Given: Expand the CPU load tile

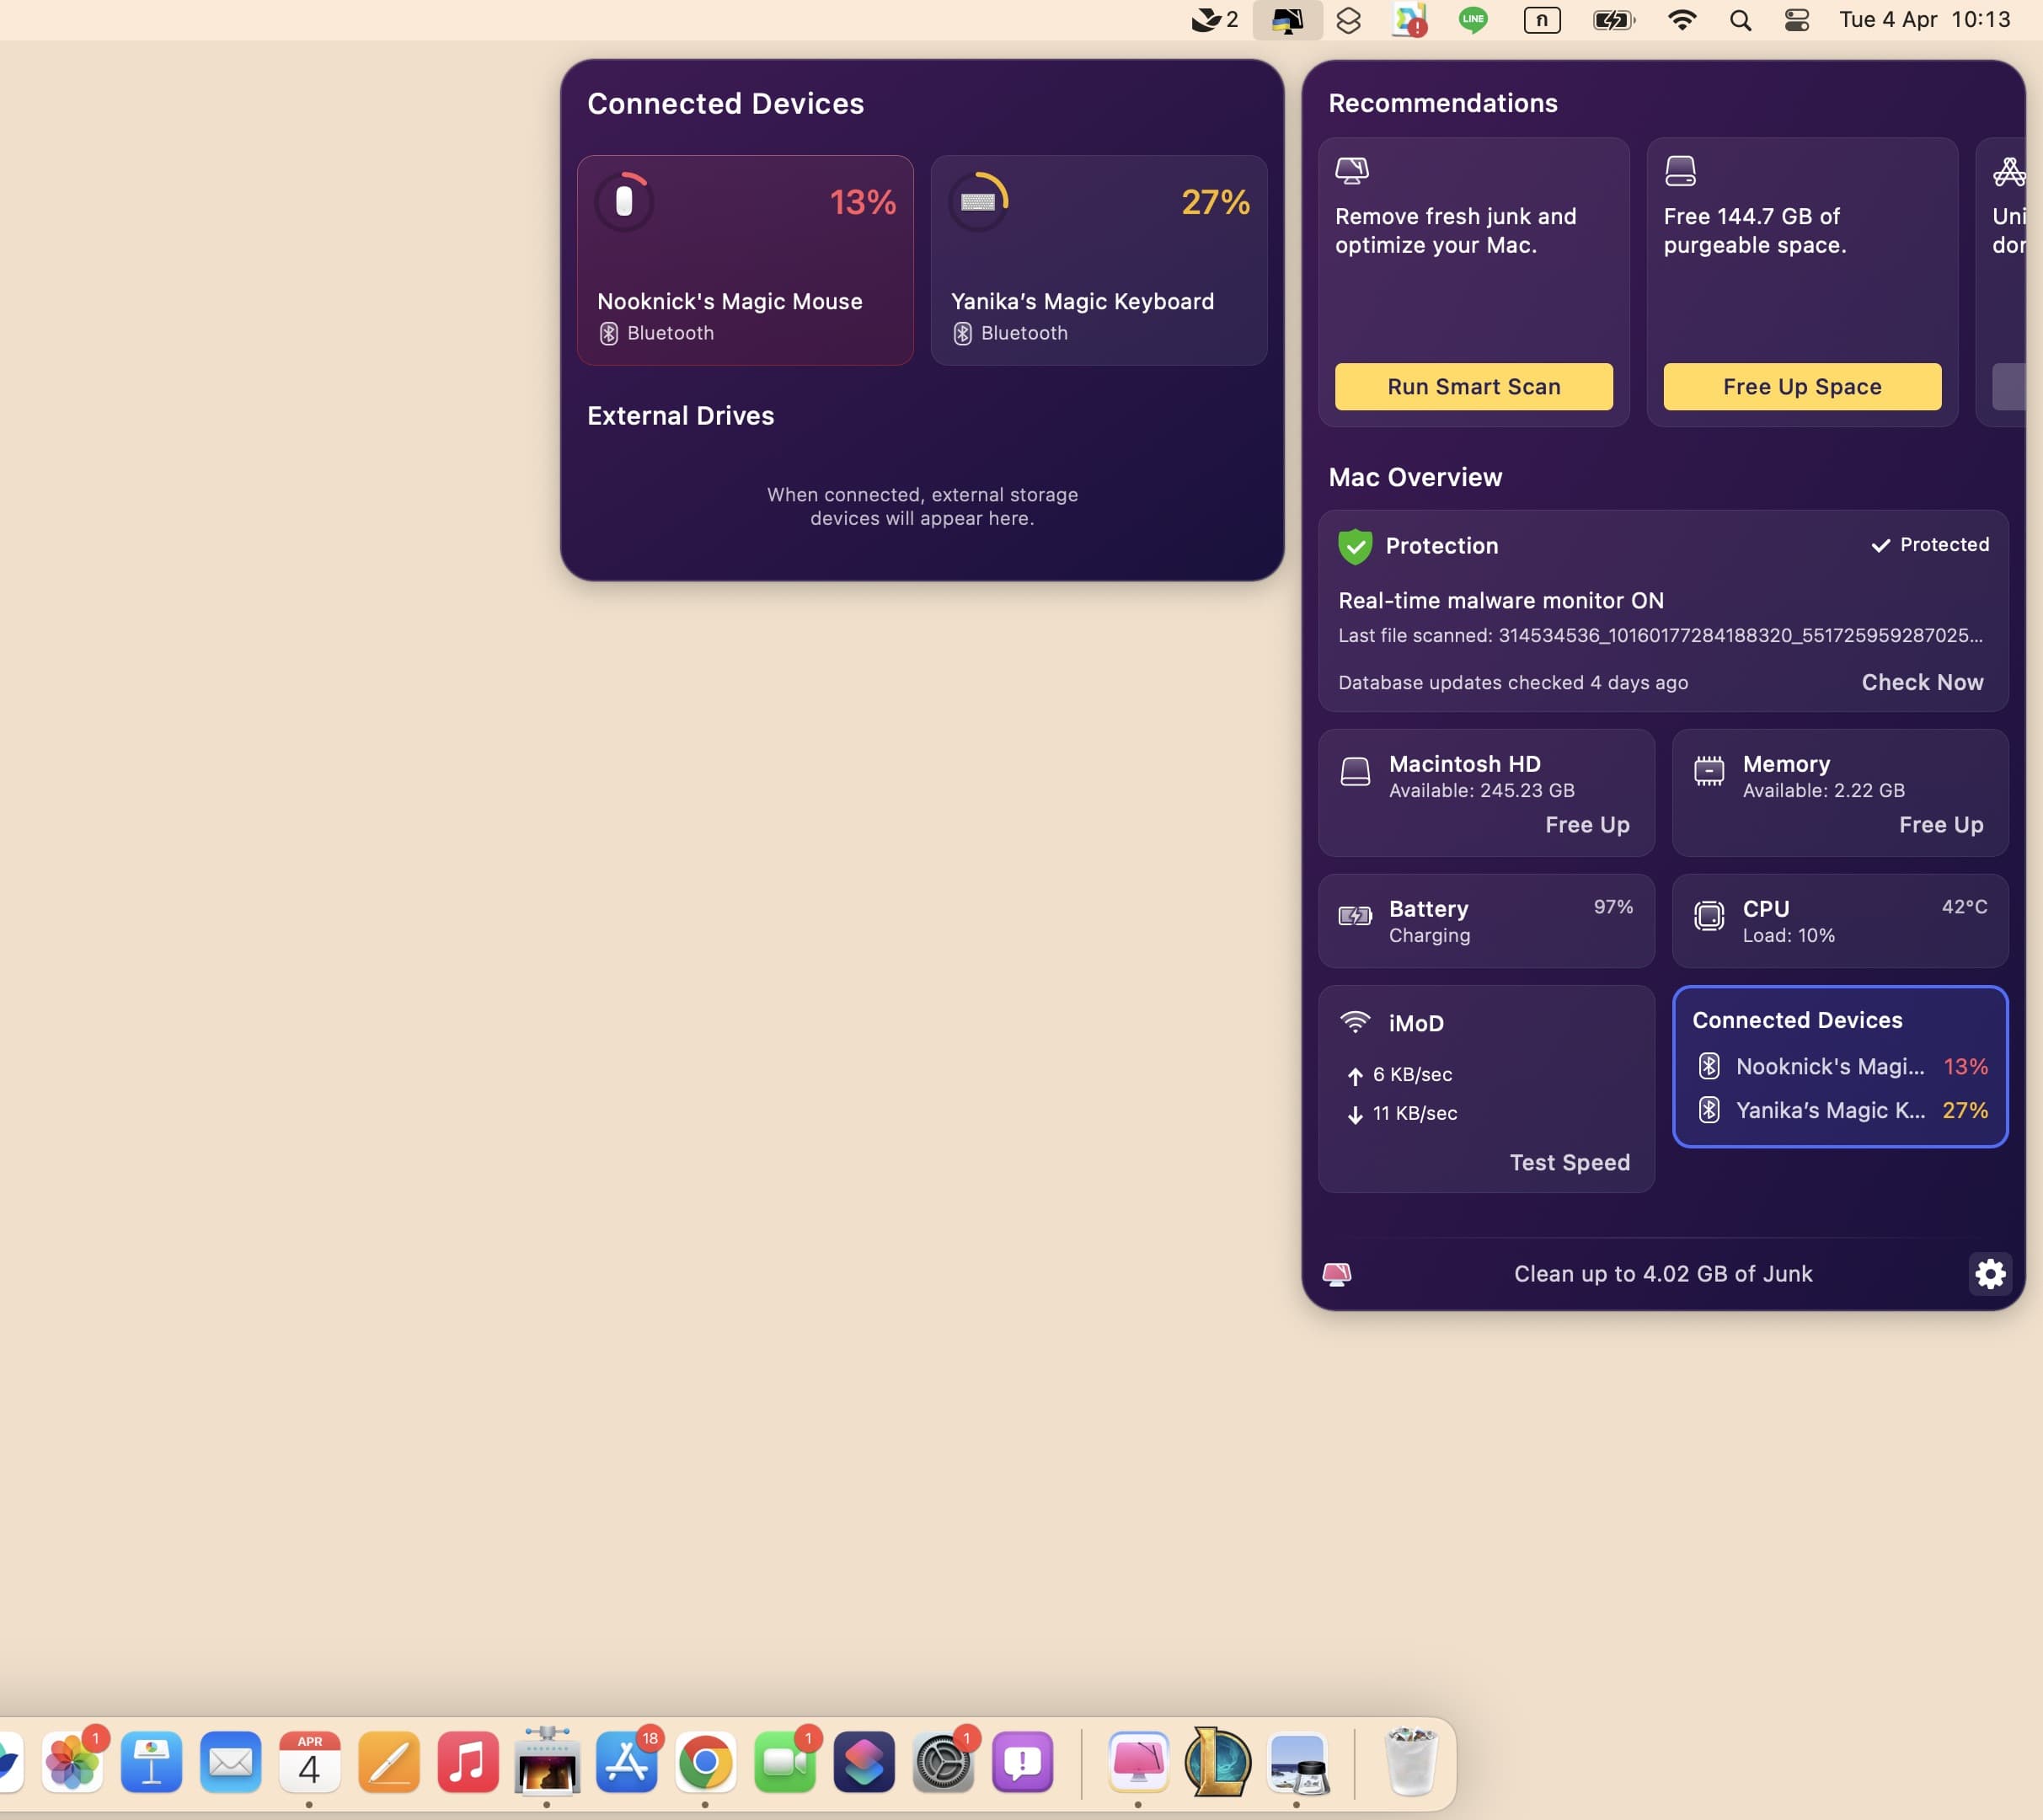Looking at the screenshot, I should [x=1839, y=921].
